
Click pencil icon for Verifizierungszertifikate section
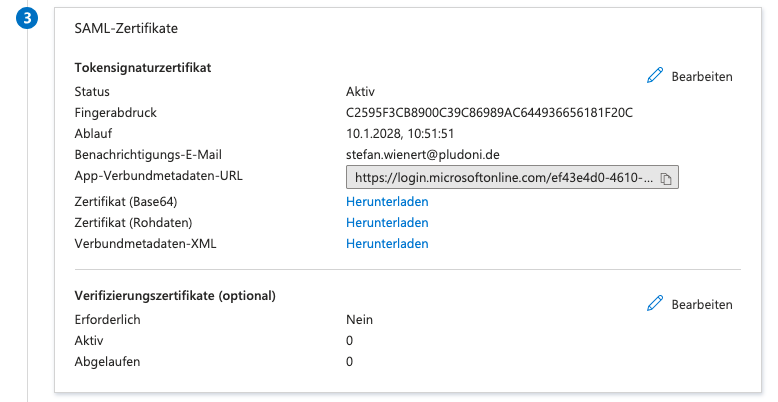coord(656,304)
